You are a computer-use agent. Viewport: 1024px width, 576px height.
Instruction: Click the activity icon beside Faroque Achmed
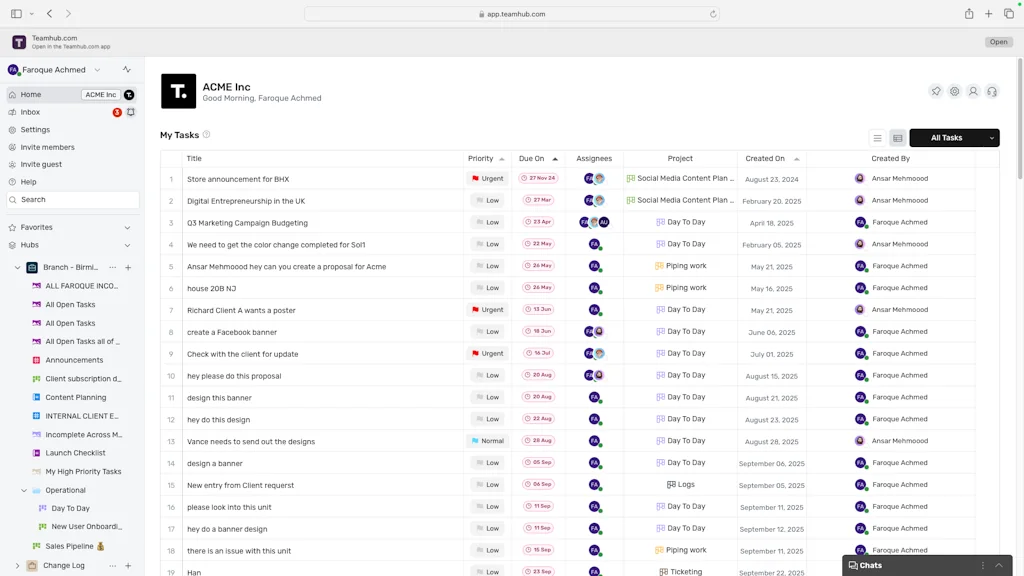(x=126, y=69)
